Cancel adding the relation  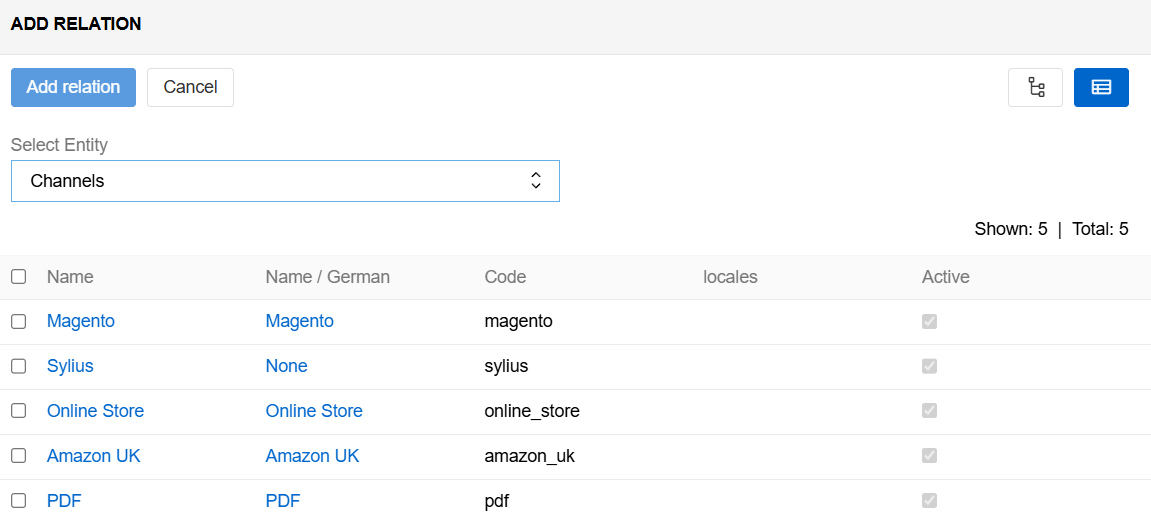[x=190, y=87]
